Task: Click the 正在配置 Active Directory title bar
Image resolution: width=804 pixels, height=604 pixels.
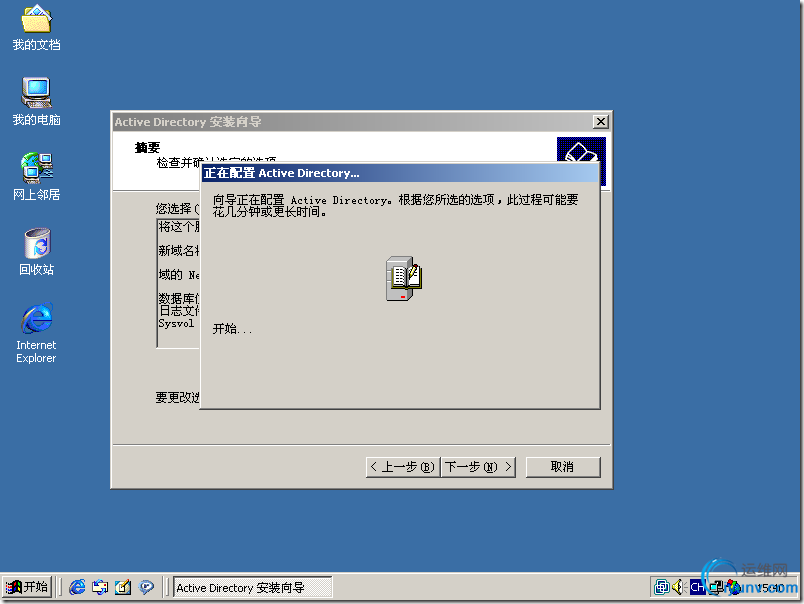Action: (400, 173)
